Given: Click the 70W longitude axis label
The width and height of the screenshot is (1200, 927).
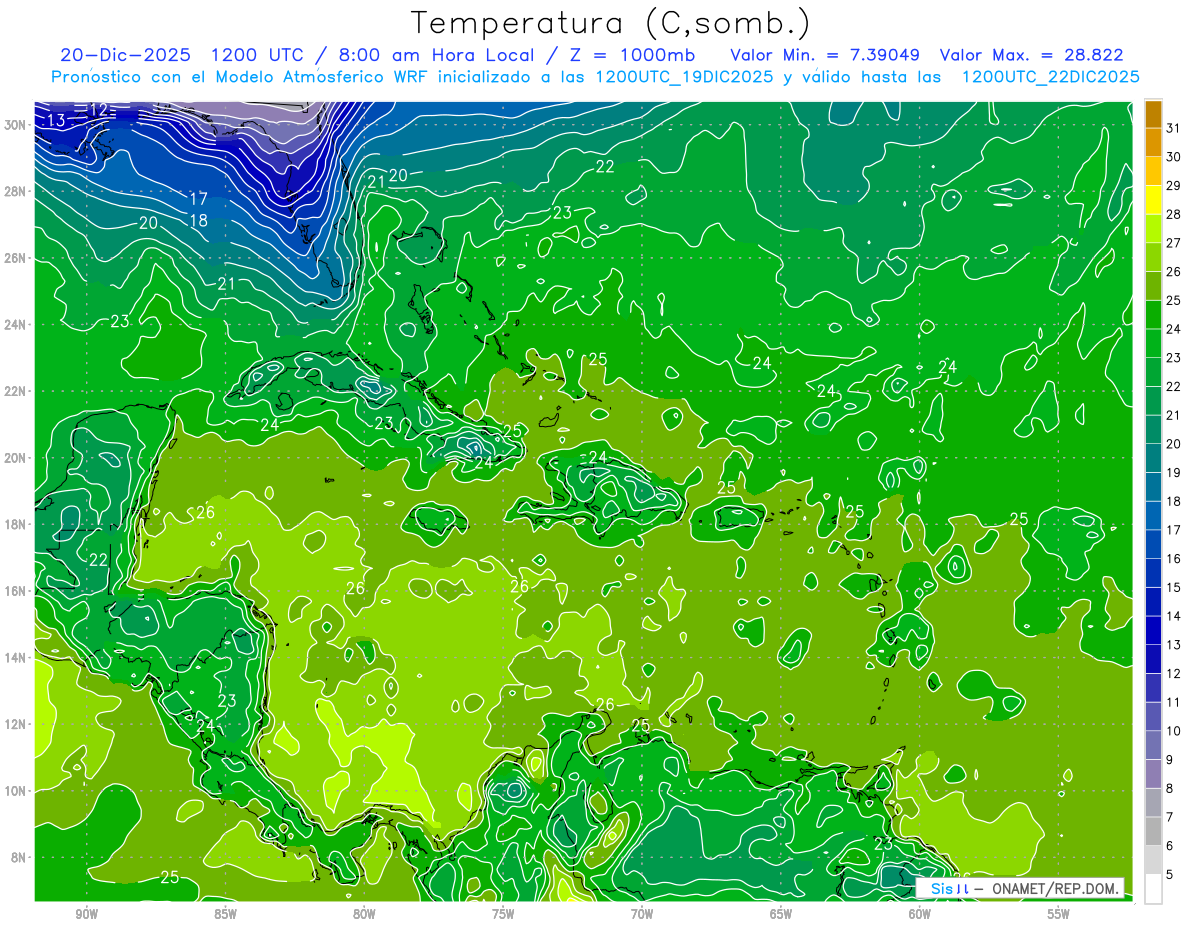Looking at the screenshot, I should click(642, 914).
